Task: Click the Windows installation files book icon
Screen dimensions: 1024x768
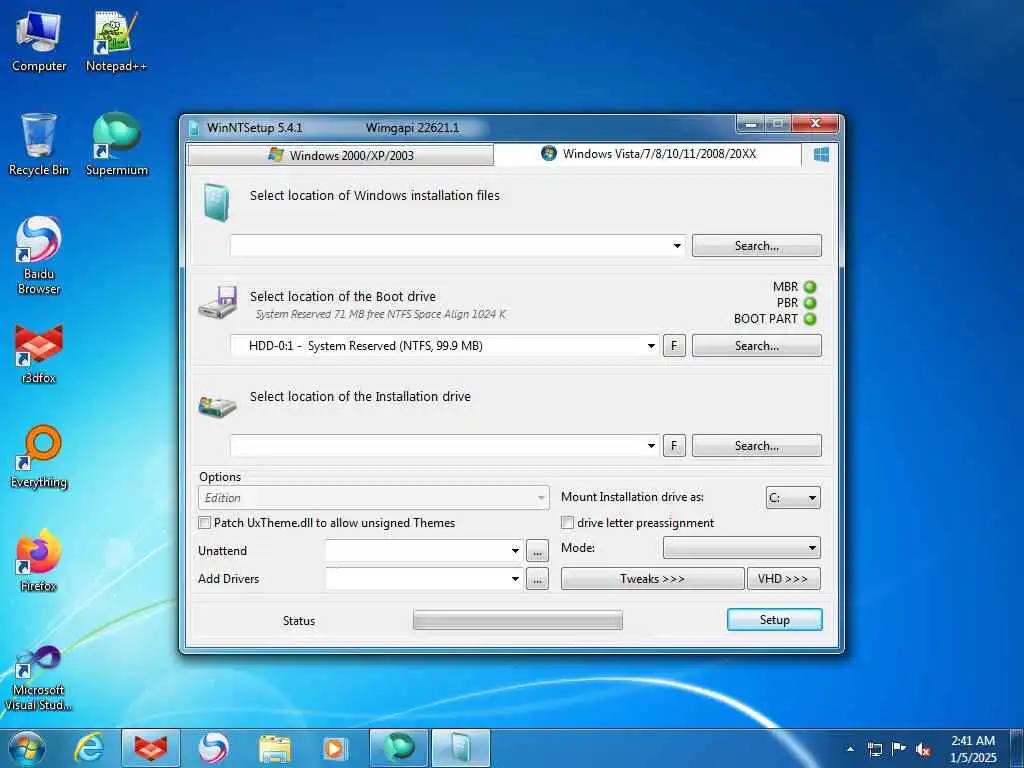Action: 216,202
